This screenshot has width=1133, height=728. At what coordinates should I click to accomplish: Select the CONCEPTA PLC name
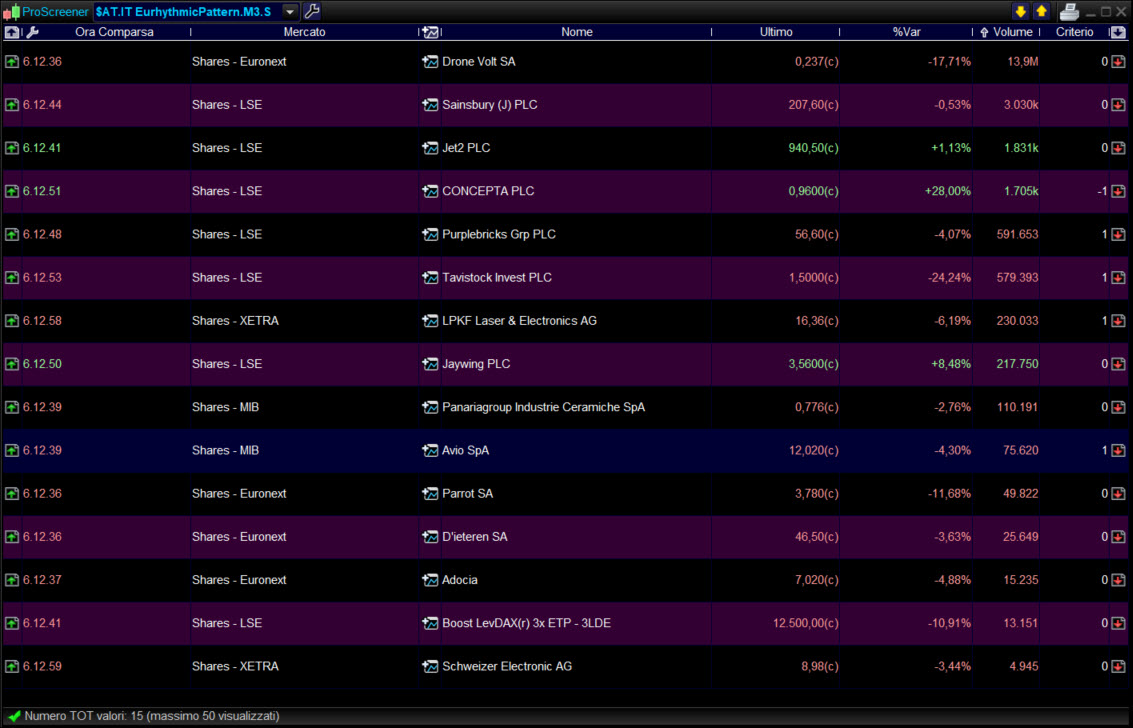tap(488, 191)
